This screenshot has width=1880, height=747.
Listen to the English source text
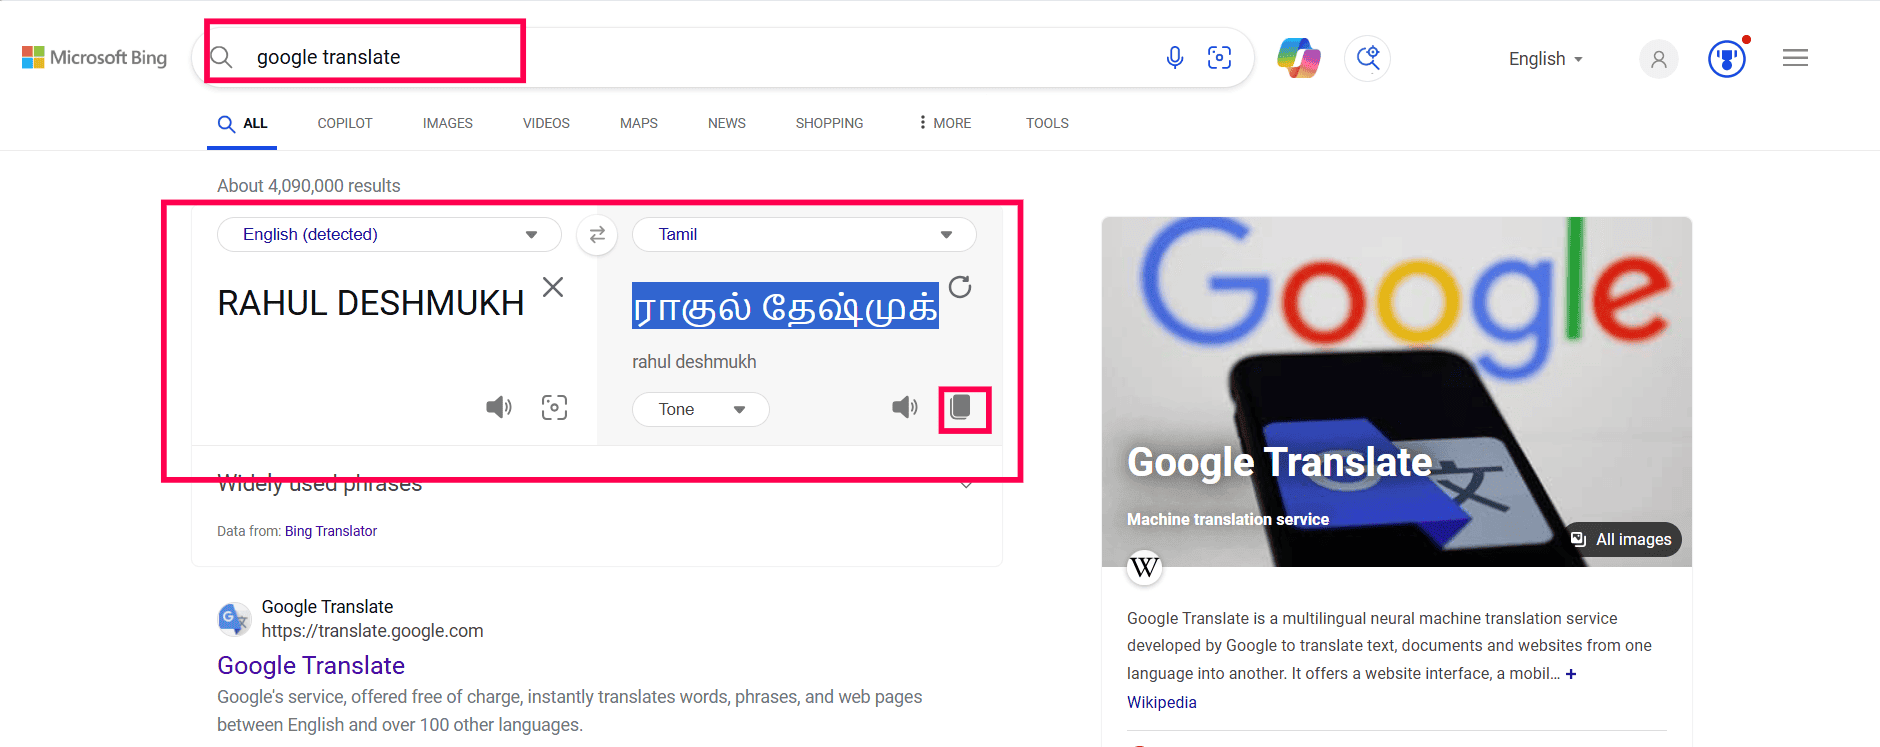(x=499, y=407)
